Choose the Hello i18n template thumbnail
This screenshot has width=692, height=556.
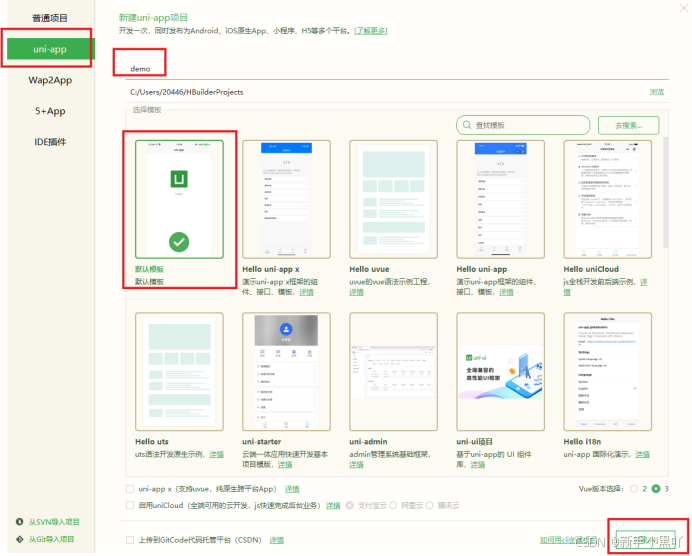tap(607, 372)
